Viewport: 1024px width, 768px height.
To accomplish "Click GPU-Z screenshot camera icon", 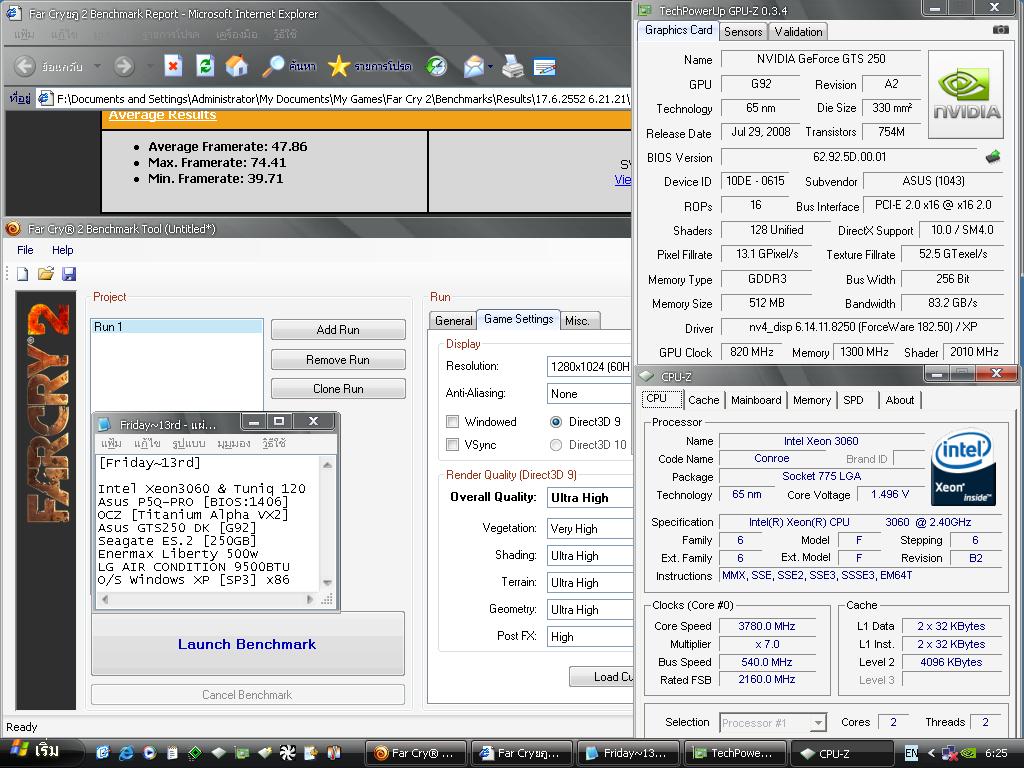I will coord(1000,30).
